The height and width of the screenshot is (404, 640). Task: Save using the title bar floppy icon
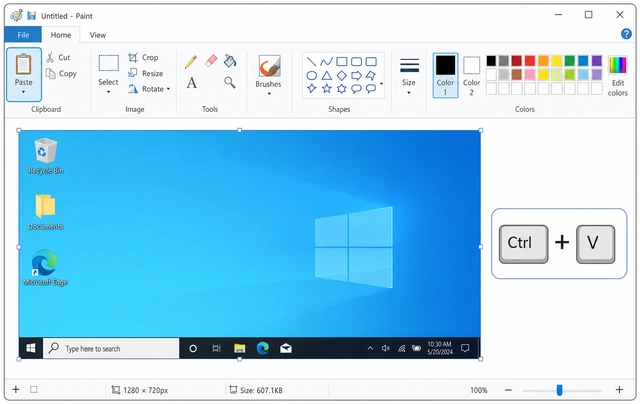[31, 16]
